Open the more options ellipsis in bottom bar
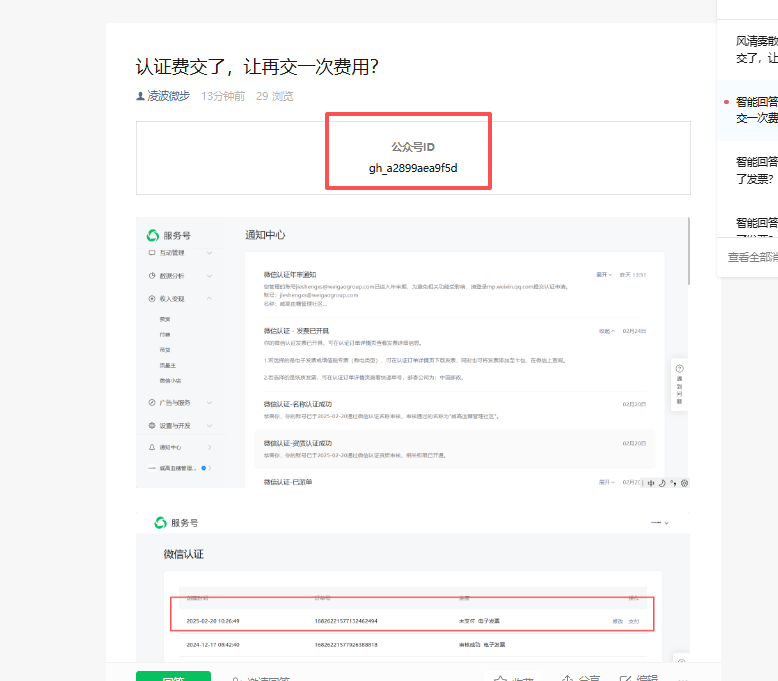The image size is (778, 681). point(683,679)
